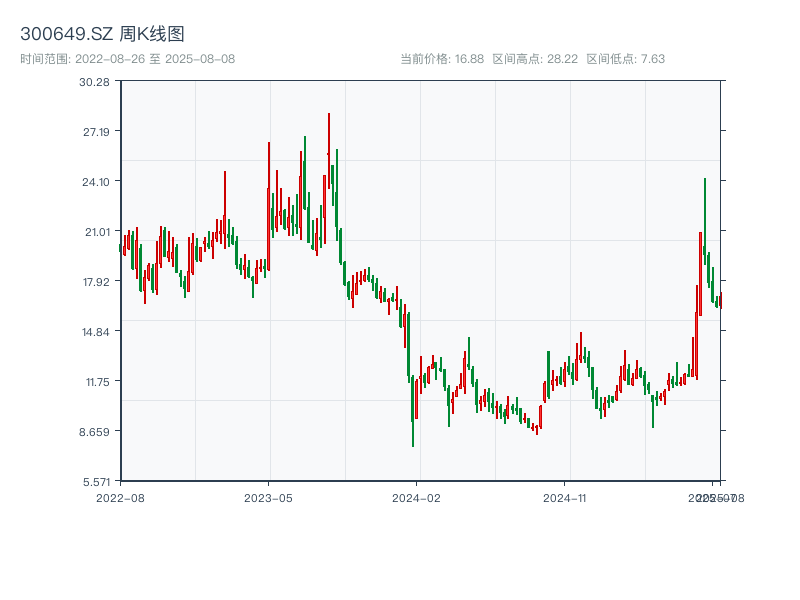Click x-axis label 2024-11
This screenshot has width=800, height=600.
(x=565, y=498)
